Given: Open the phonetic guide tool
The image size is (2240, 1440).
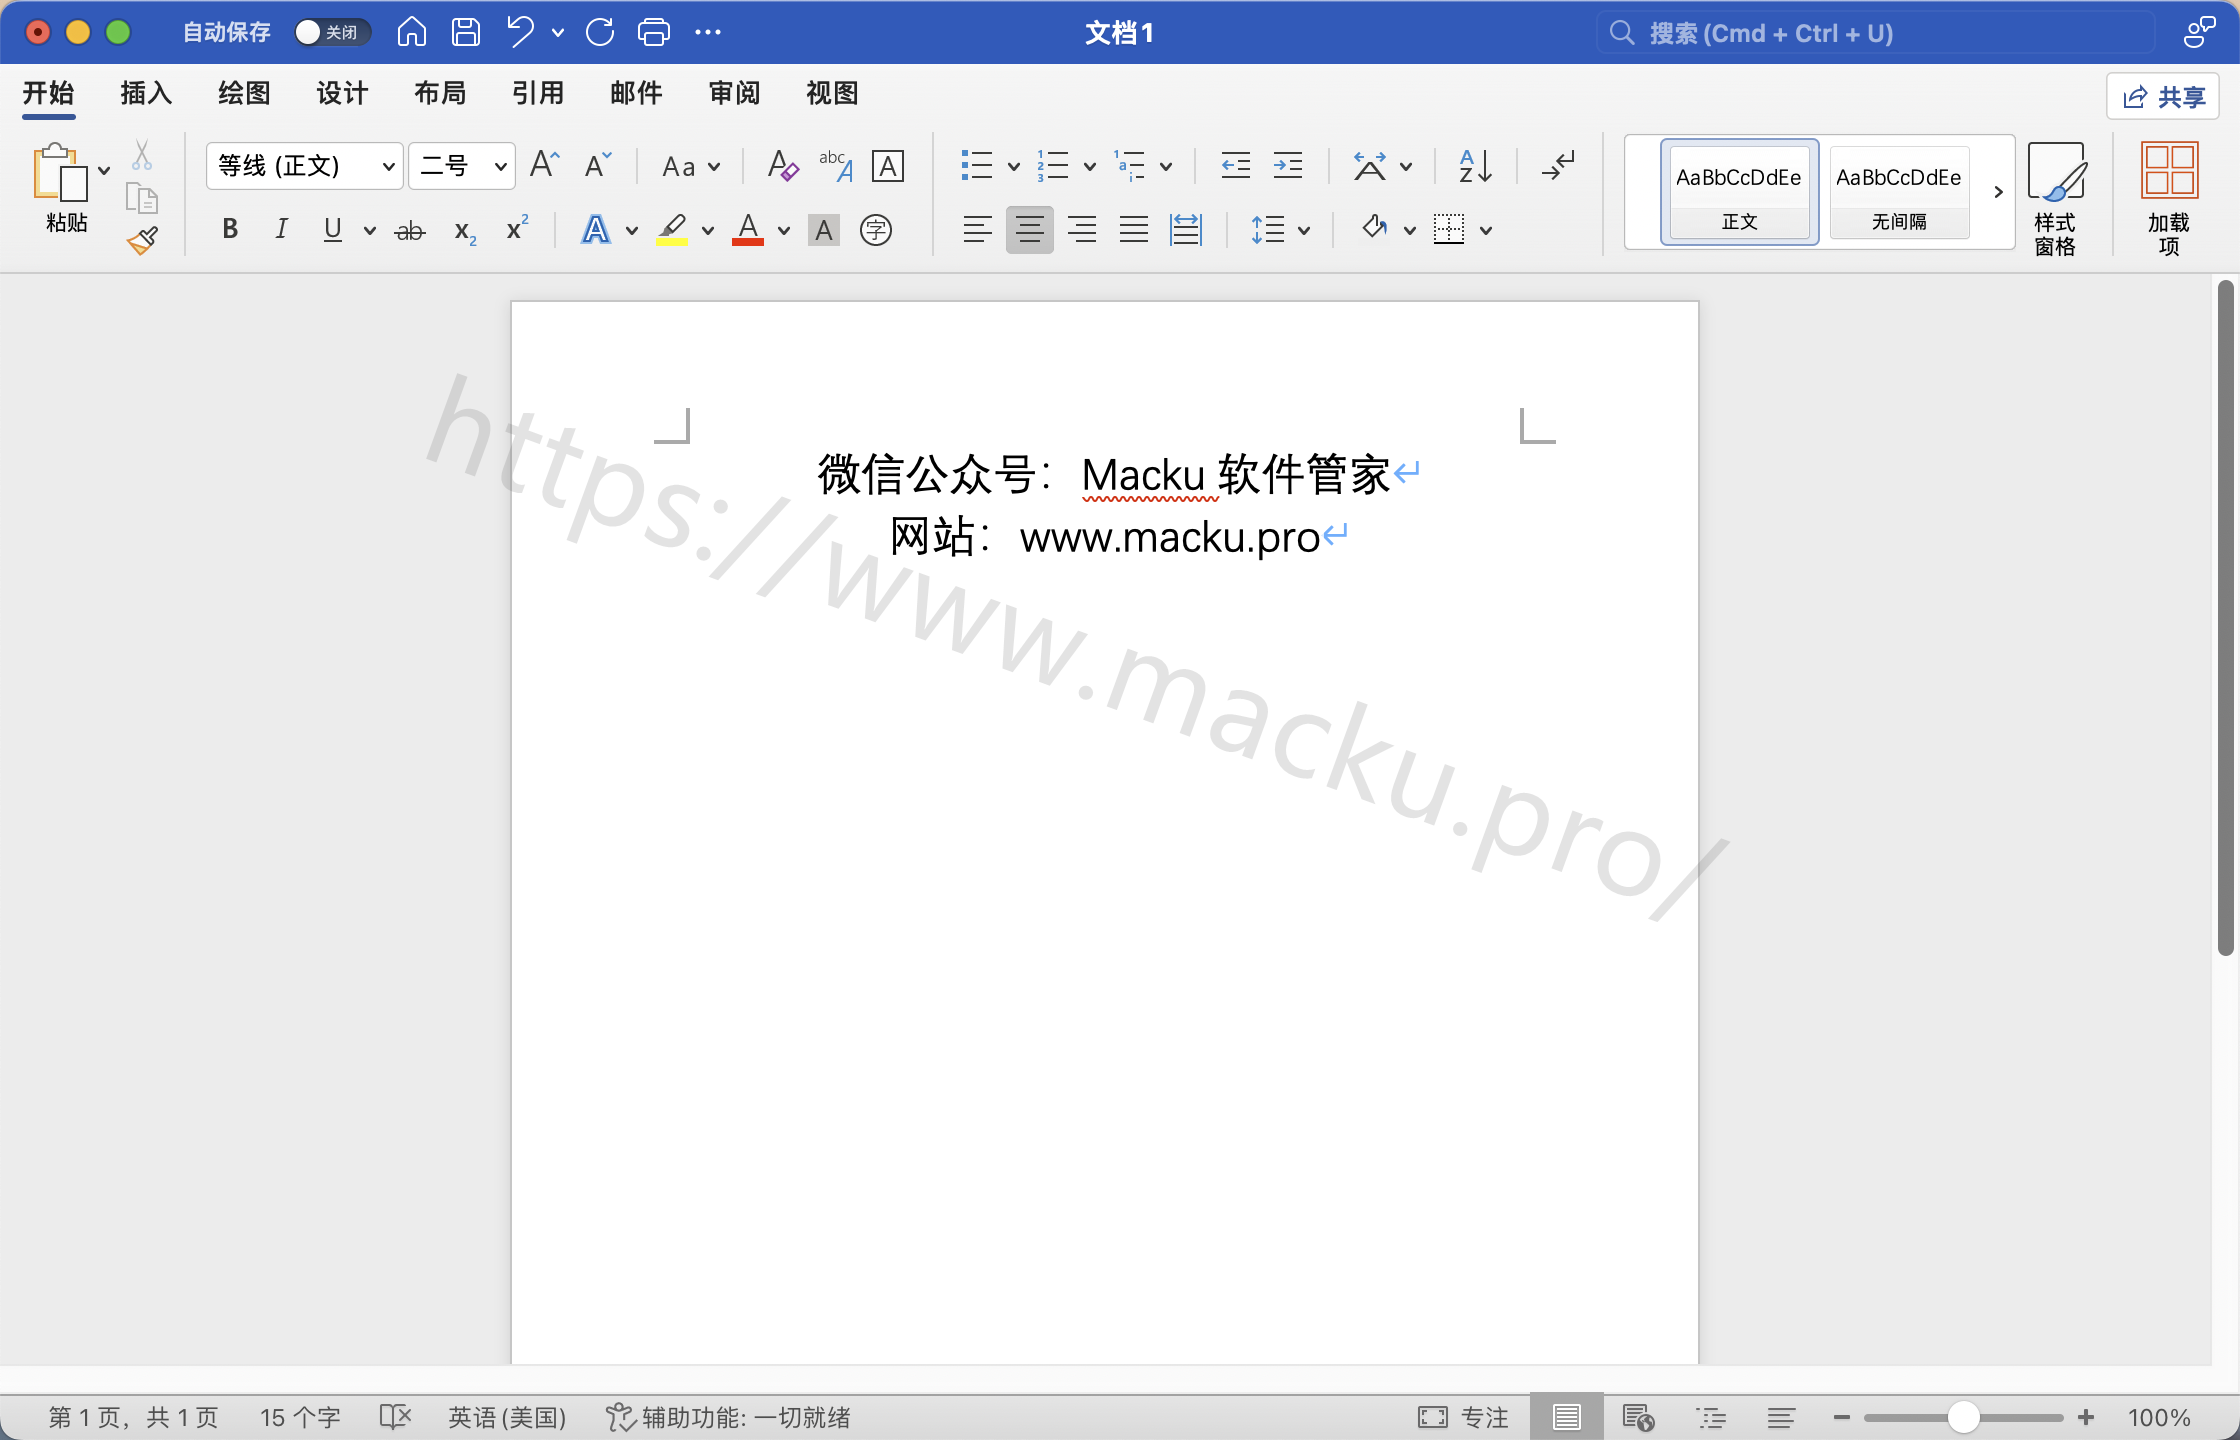Looking at the screenshot, I should point(835,165).
